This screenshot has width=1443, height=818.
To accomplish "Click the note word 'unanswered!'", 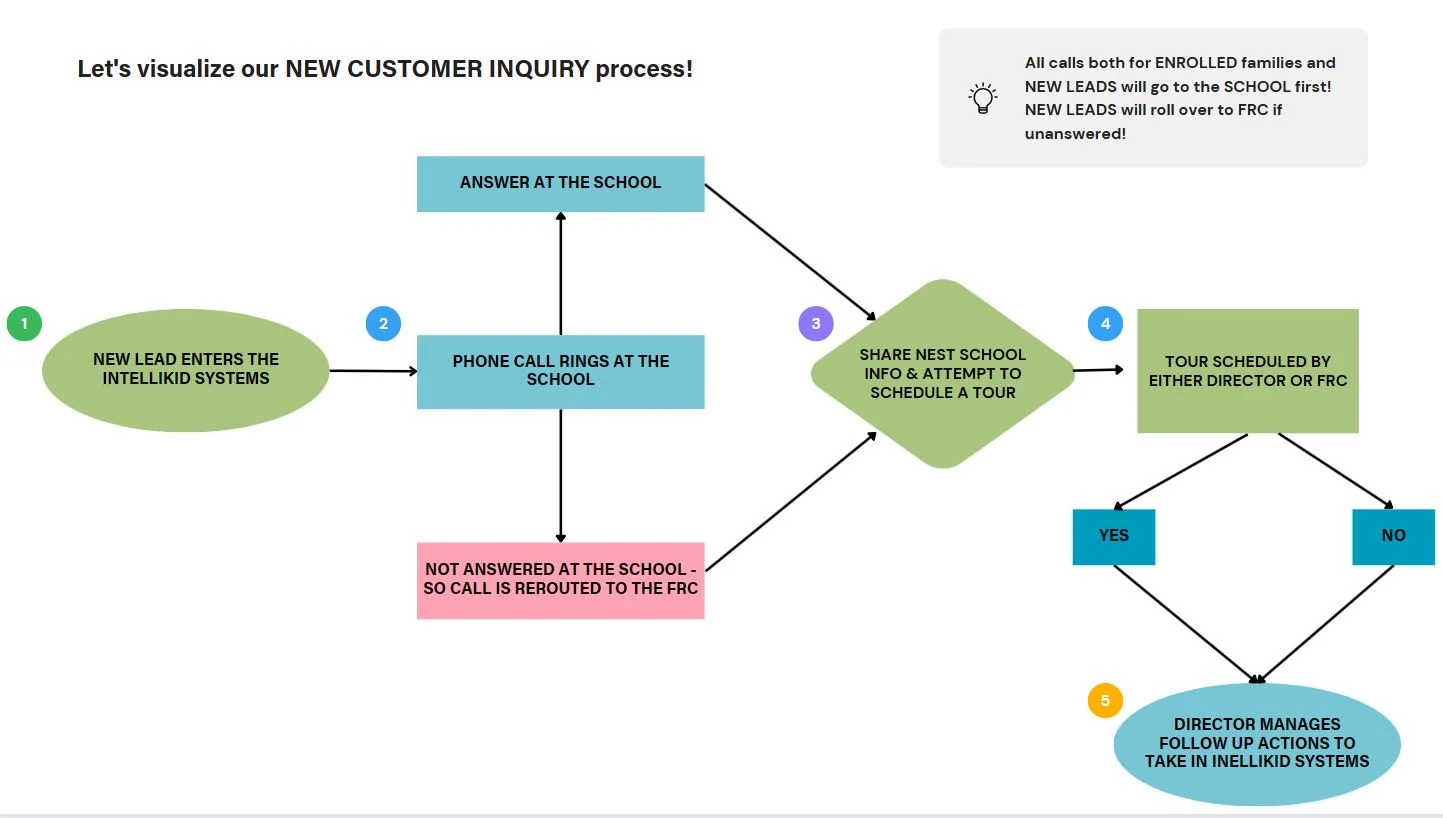I will pyautogui.click(x=1075, y=133).
